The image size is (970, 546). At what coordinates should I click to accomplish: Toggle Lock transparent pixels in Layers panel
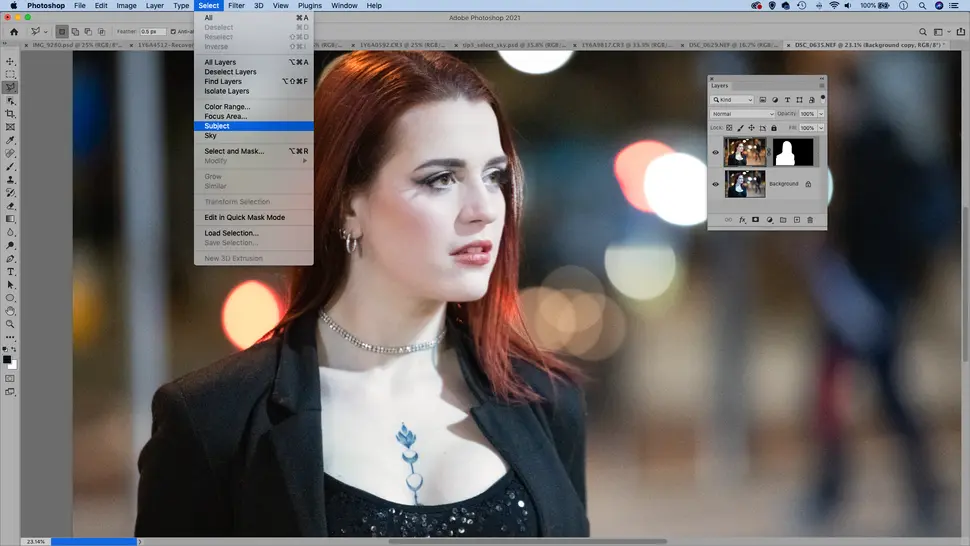(729, 128)
